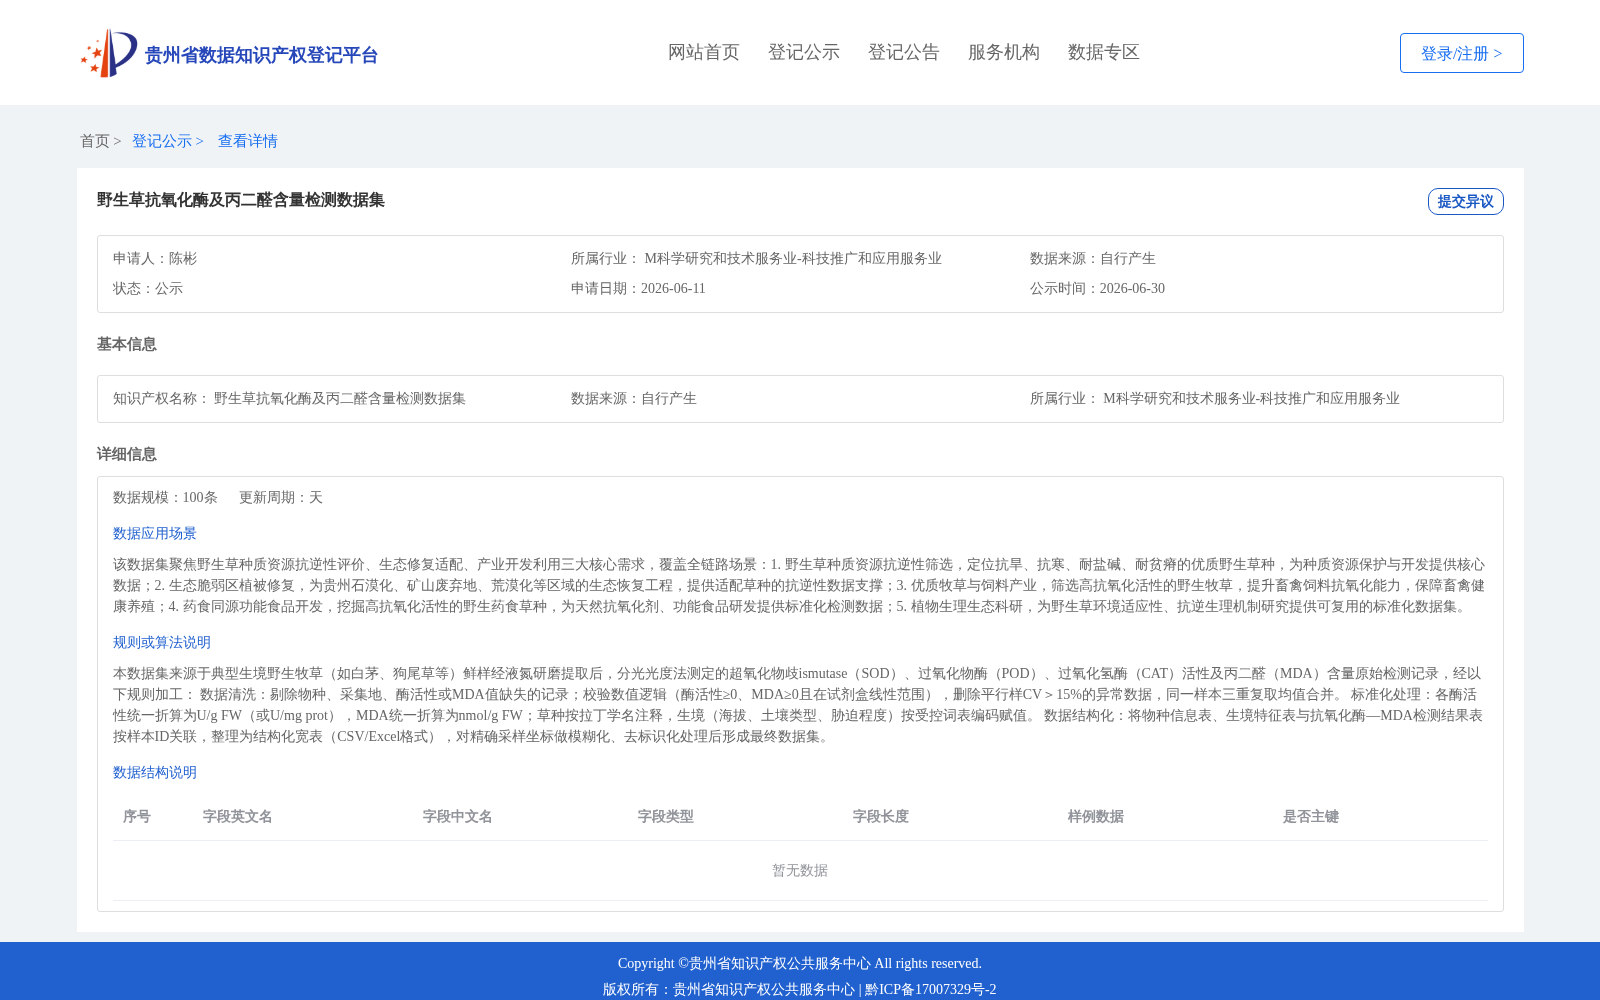Click the platform logo icon

click(x=109, y=53)
